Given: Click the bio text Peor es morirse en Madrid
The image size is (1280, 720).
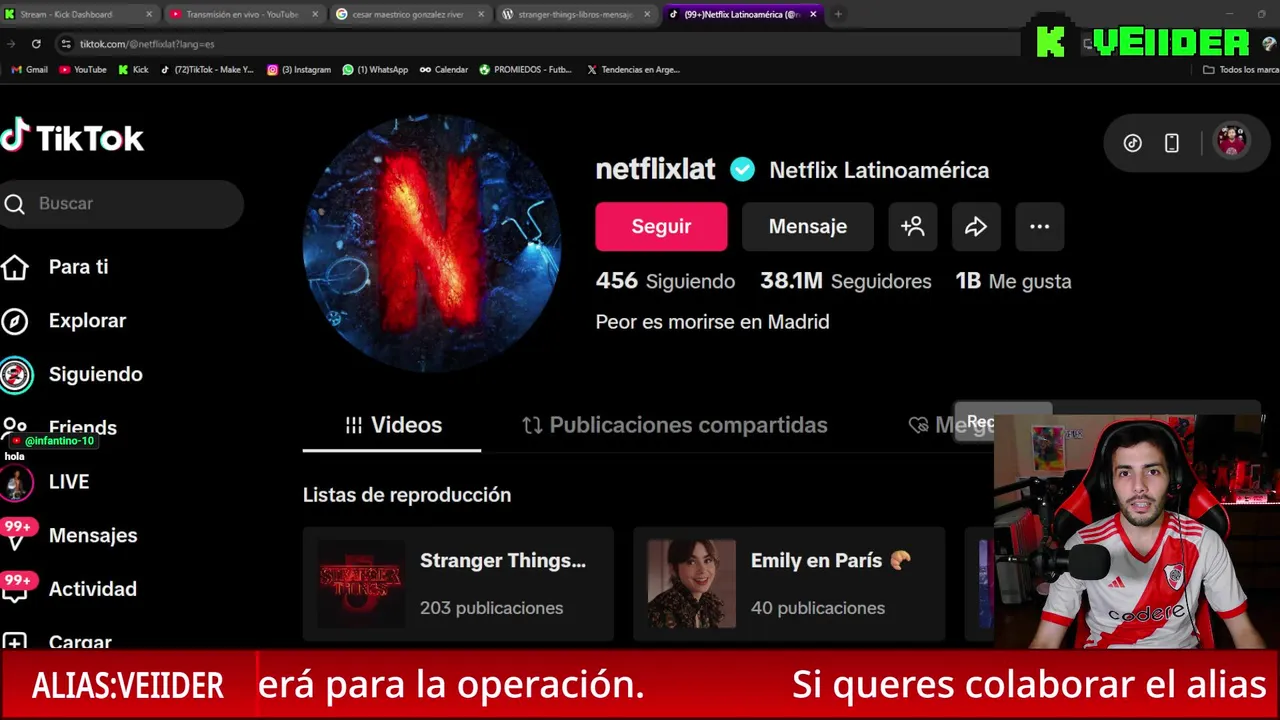Looking at the screenshot, I should coord(712,322).
